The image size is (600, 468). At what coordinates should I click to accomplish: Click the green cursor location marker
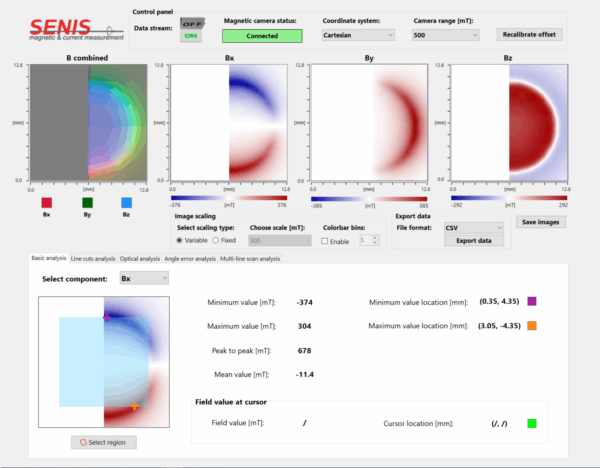point(532,423)
